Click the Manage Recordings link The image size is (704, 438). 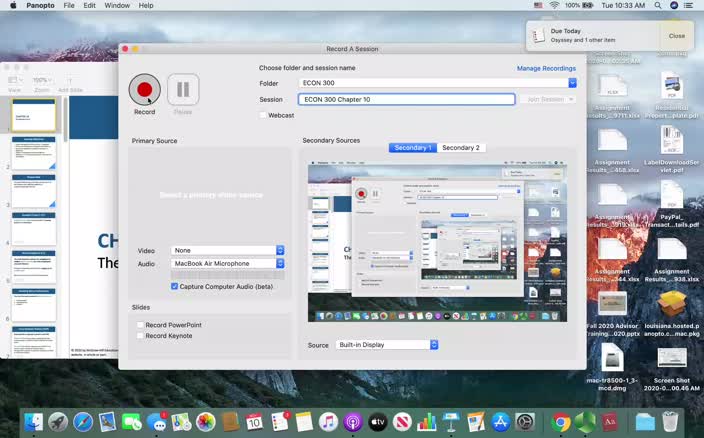coord(546,68)
